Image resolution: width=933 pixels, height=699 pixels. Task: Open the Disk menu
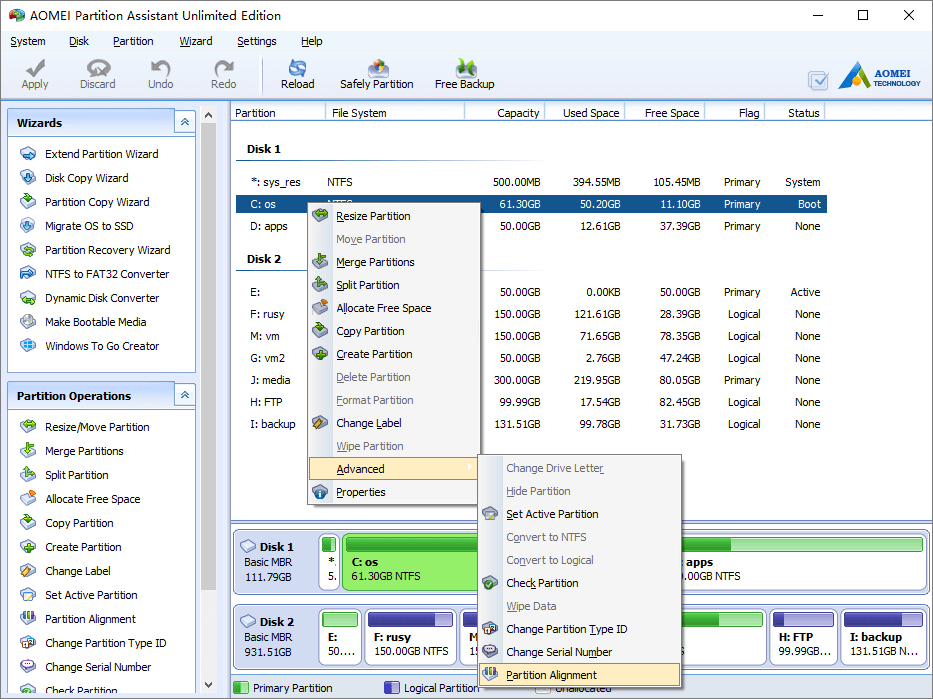pos(79,41)
